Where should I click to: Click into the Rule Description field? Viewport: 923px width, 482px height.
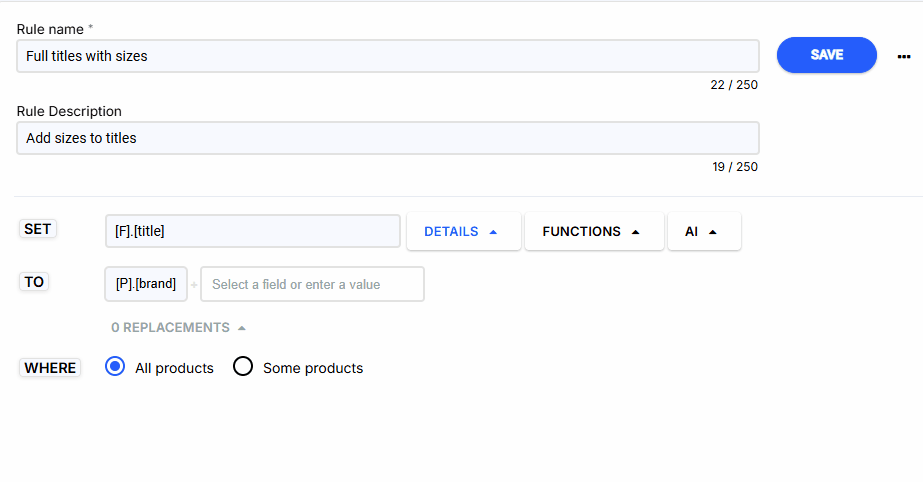click(x=387, y=138)
